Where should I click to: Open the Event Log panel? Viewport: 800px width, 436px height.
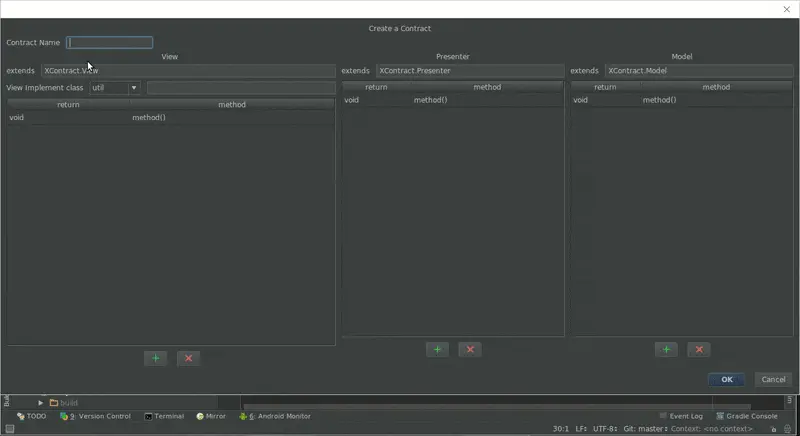coord(681,416)
